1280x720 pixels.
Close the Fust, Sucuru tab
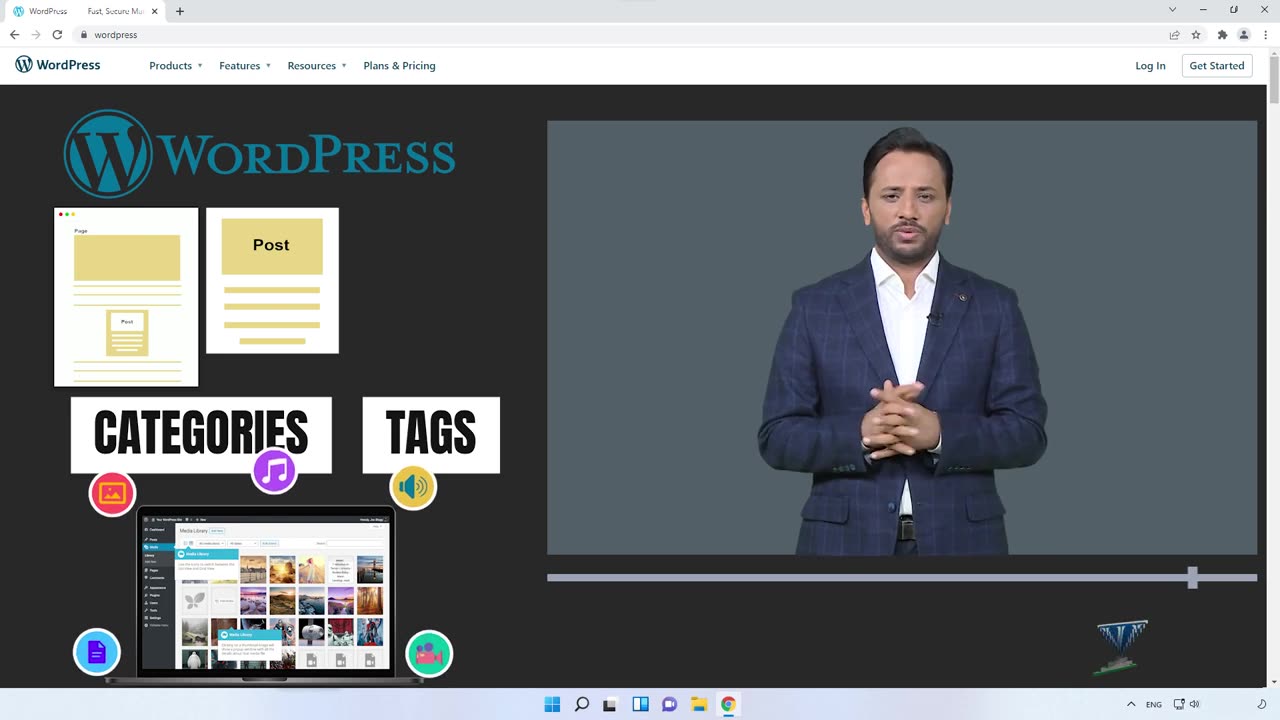click(x=155, y=11)
